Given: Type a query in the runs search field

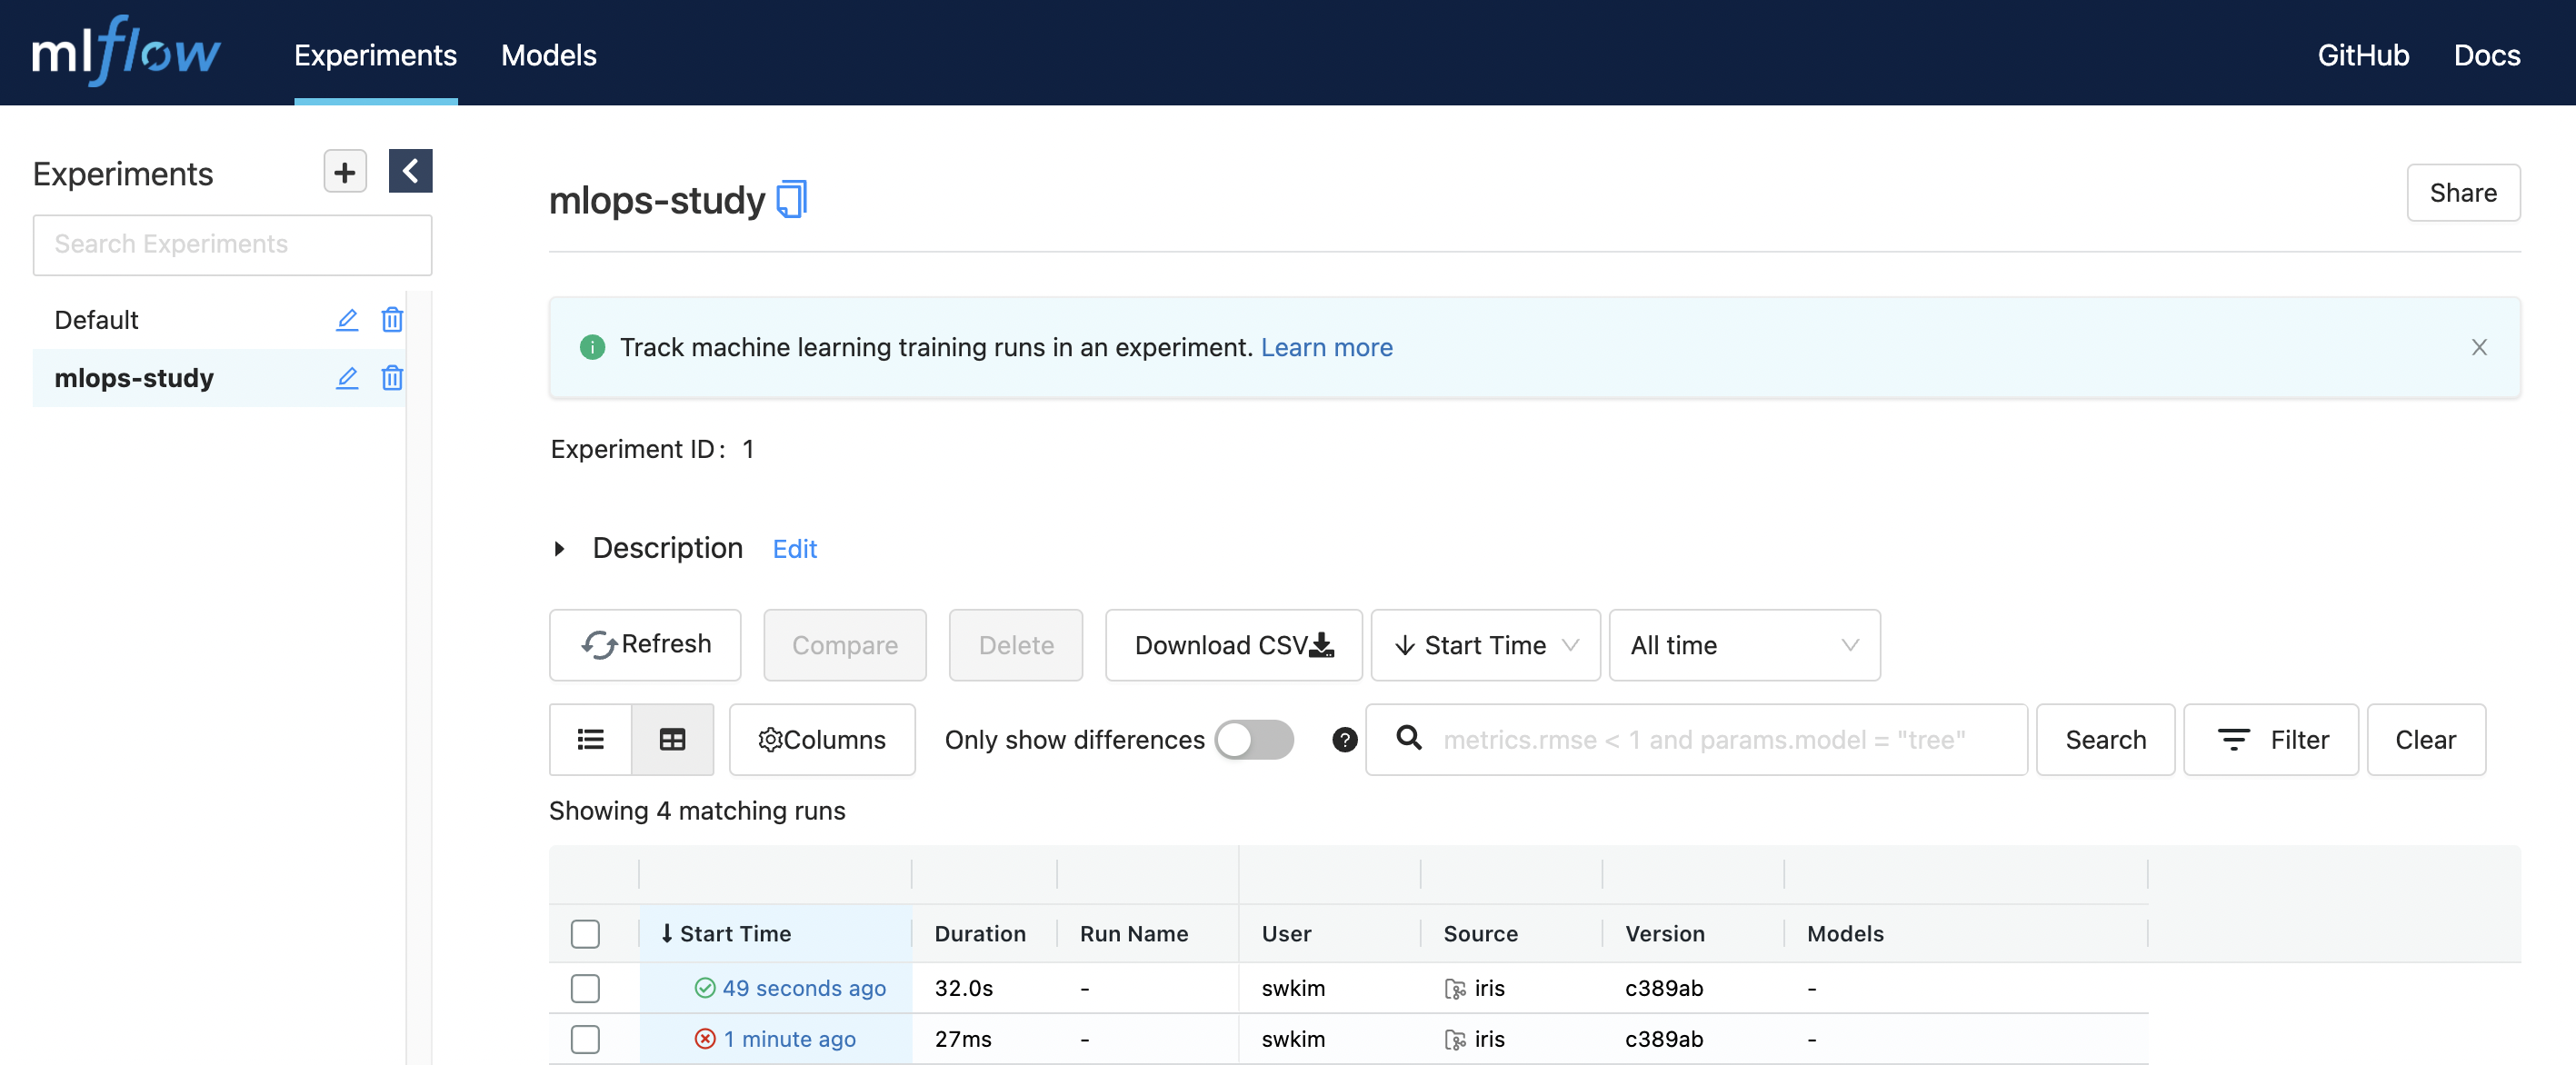Looking at the screenshot, I should (1700, 740).
